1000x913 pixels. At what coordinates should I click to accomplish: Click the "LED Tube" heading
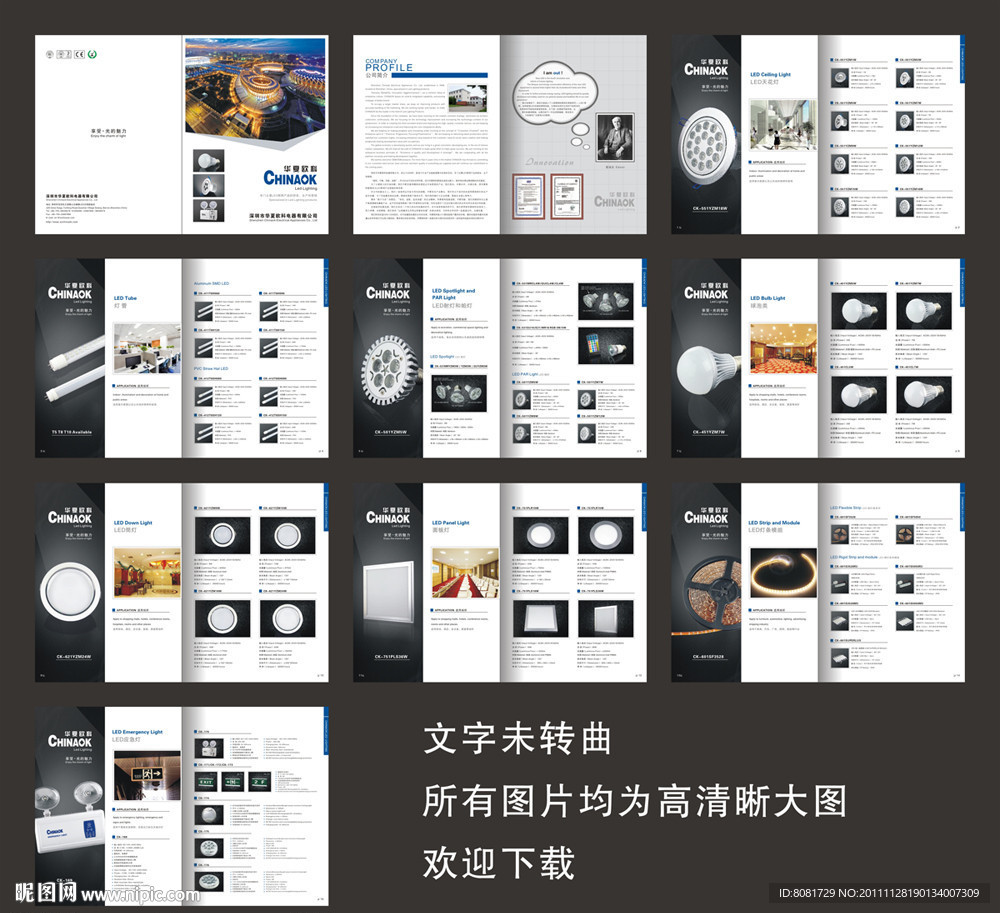point(125,298)
